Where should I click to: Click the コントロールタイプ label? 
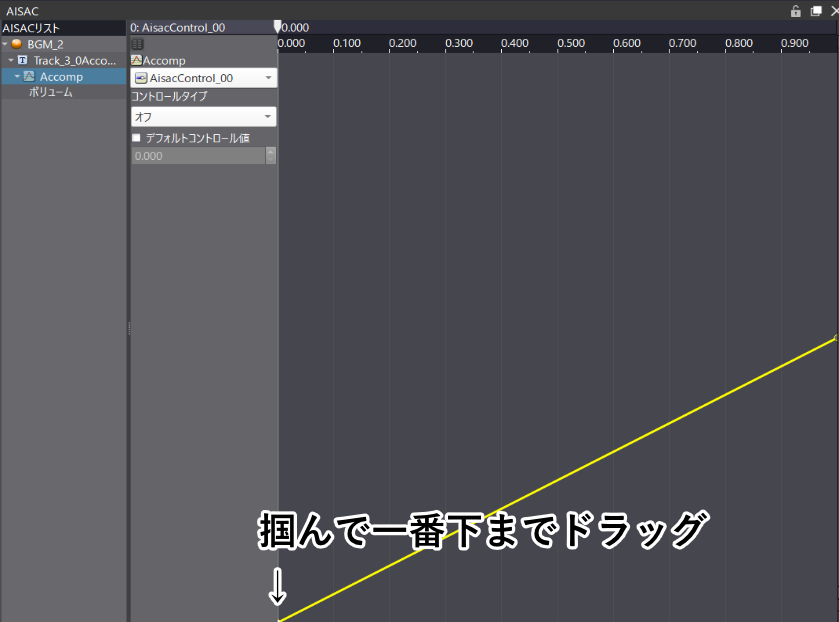pos(169,96)
